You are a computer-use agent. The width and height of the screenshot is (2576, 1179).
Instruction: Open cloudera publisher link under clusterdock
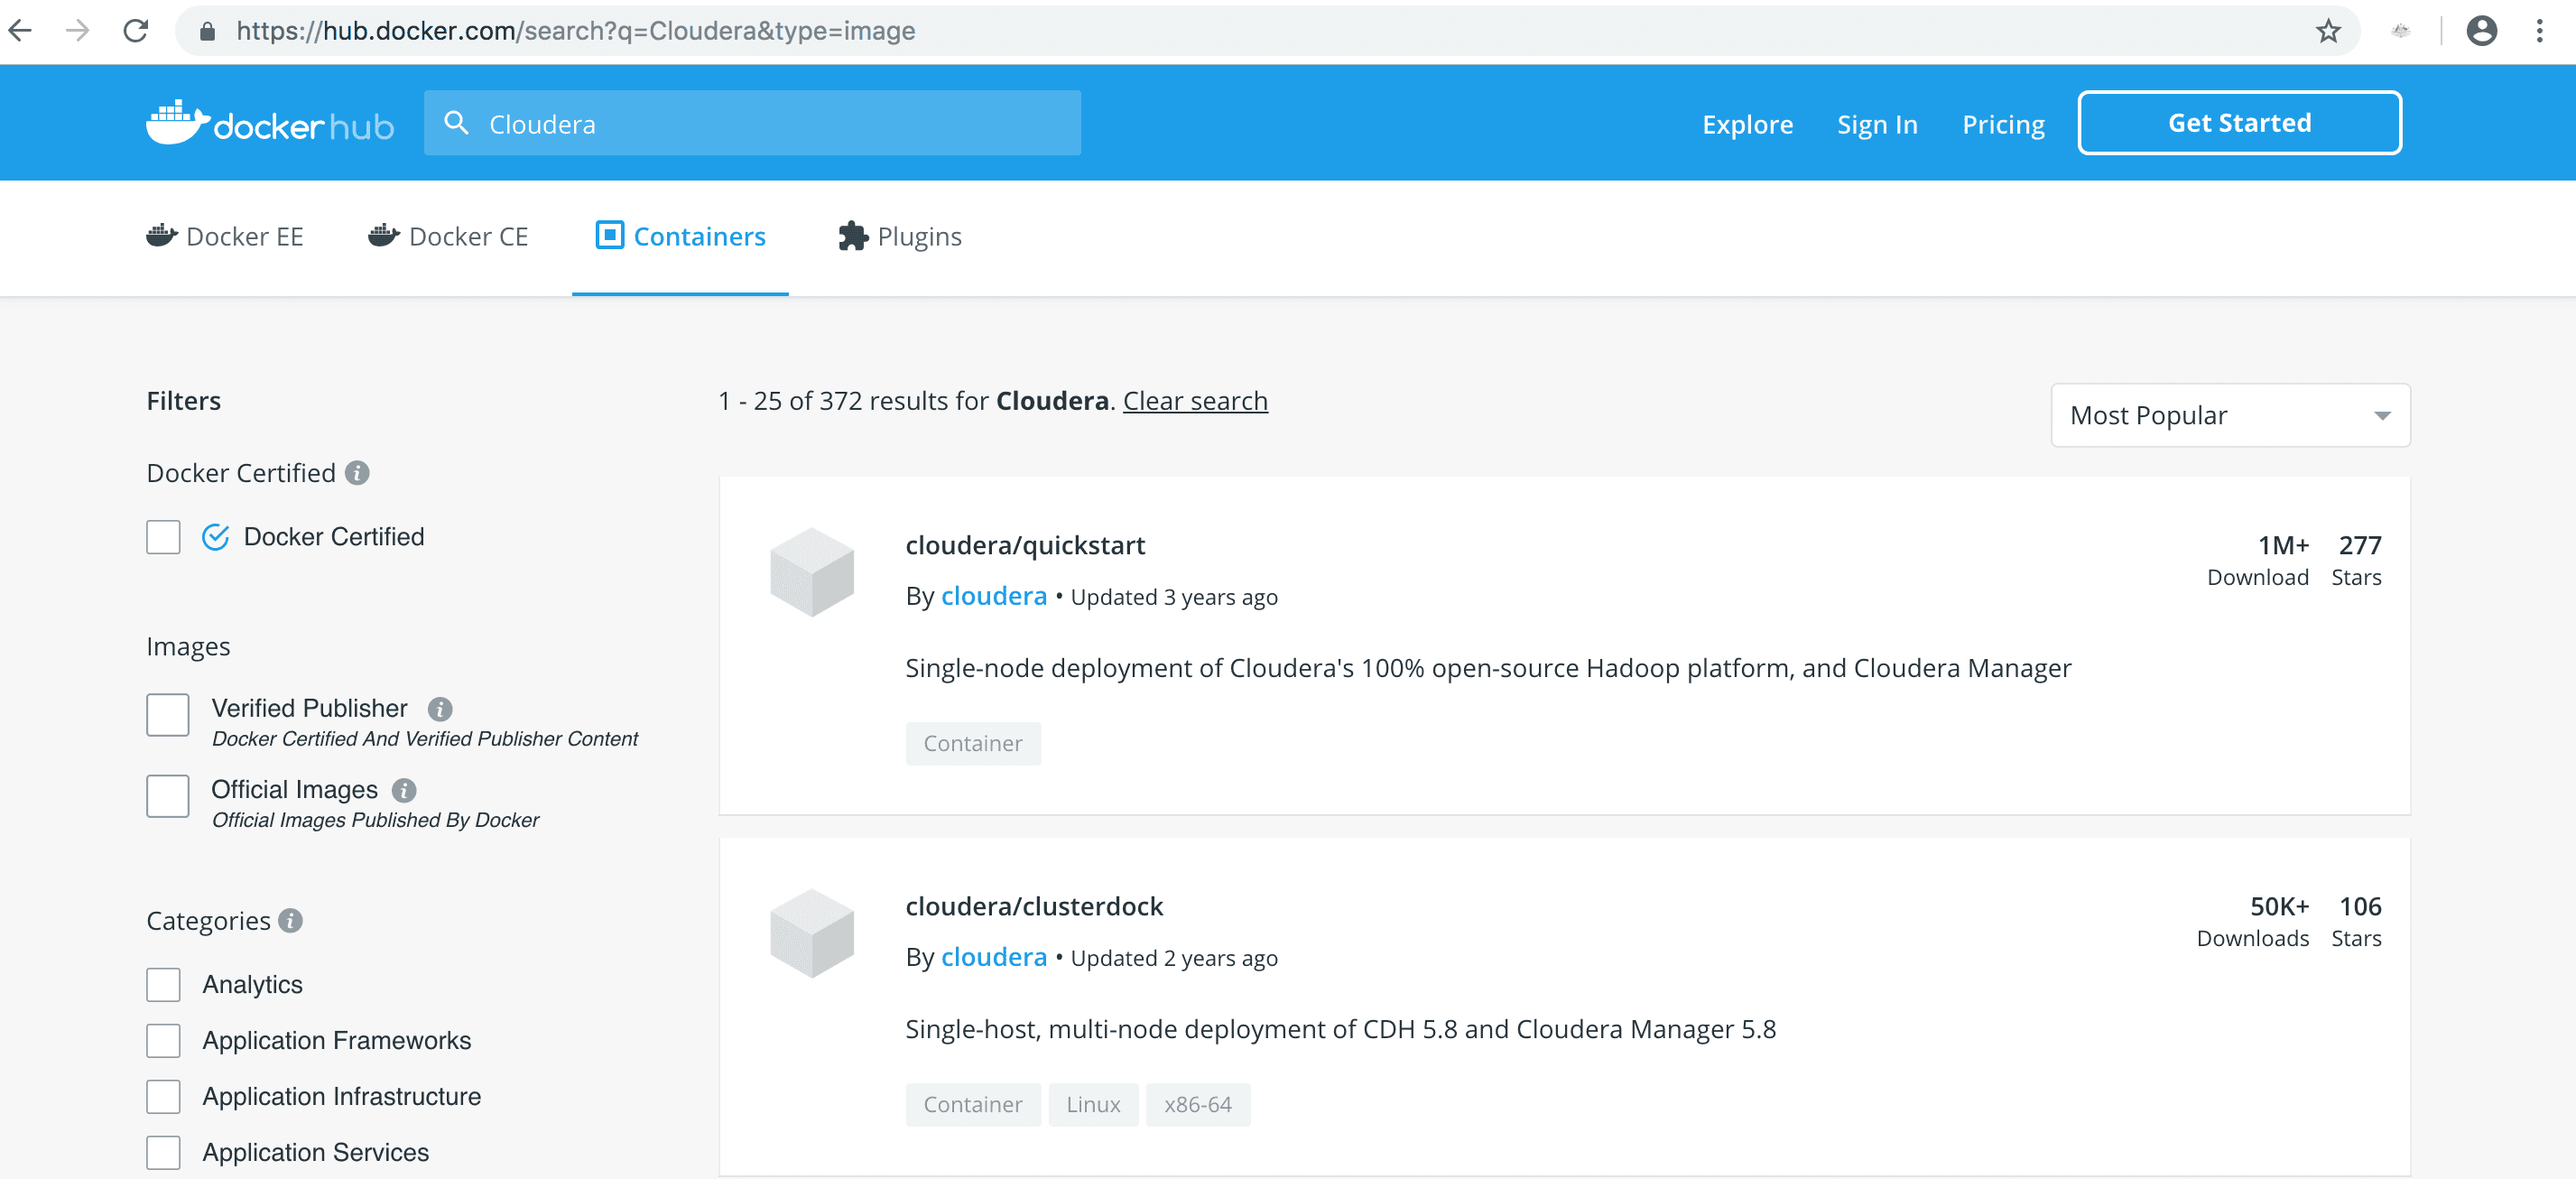pyautogui.click(x=994, y=957)
